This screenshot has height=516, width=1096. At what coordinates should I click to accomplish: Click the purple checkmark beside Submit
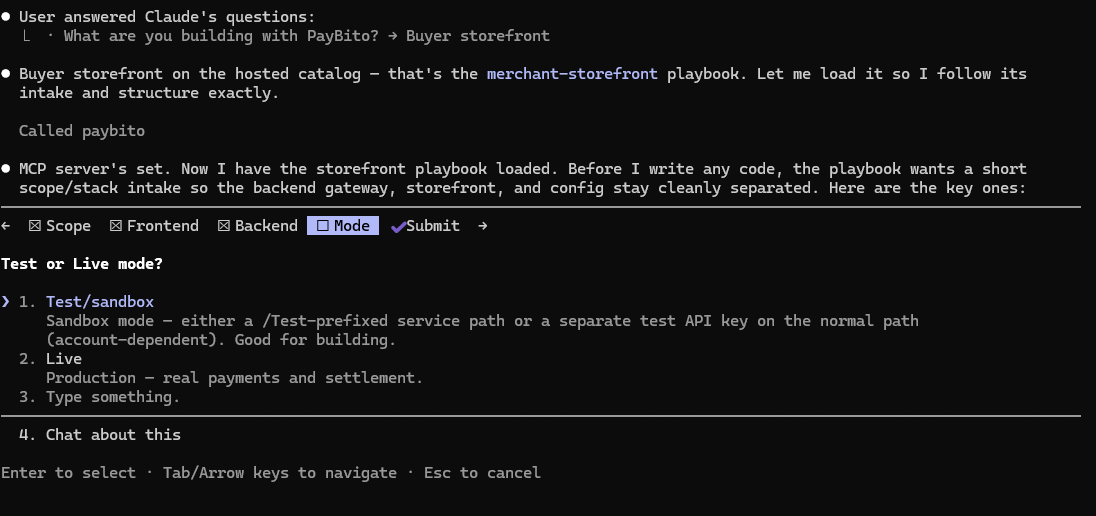[x=398, y=227]
